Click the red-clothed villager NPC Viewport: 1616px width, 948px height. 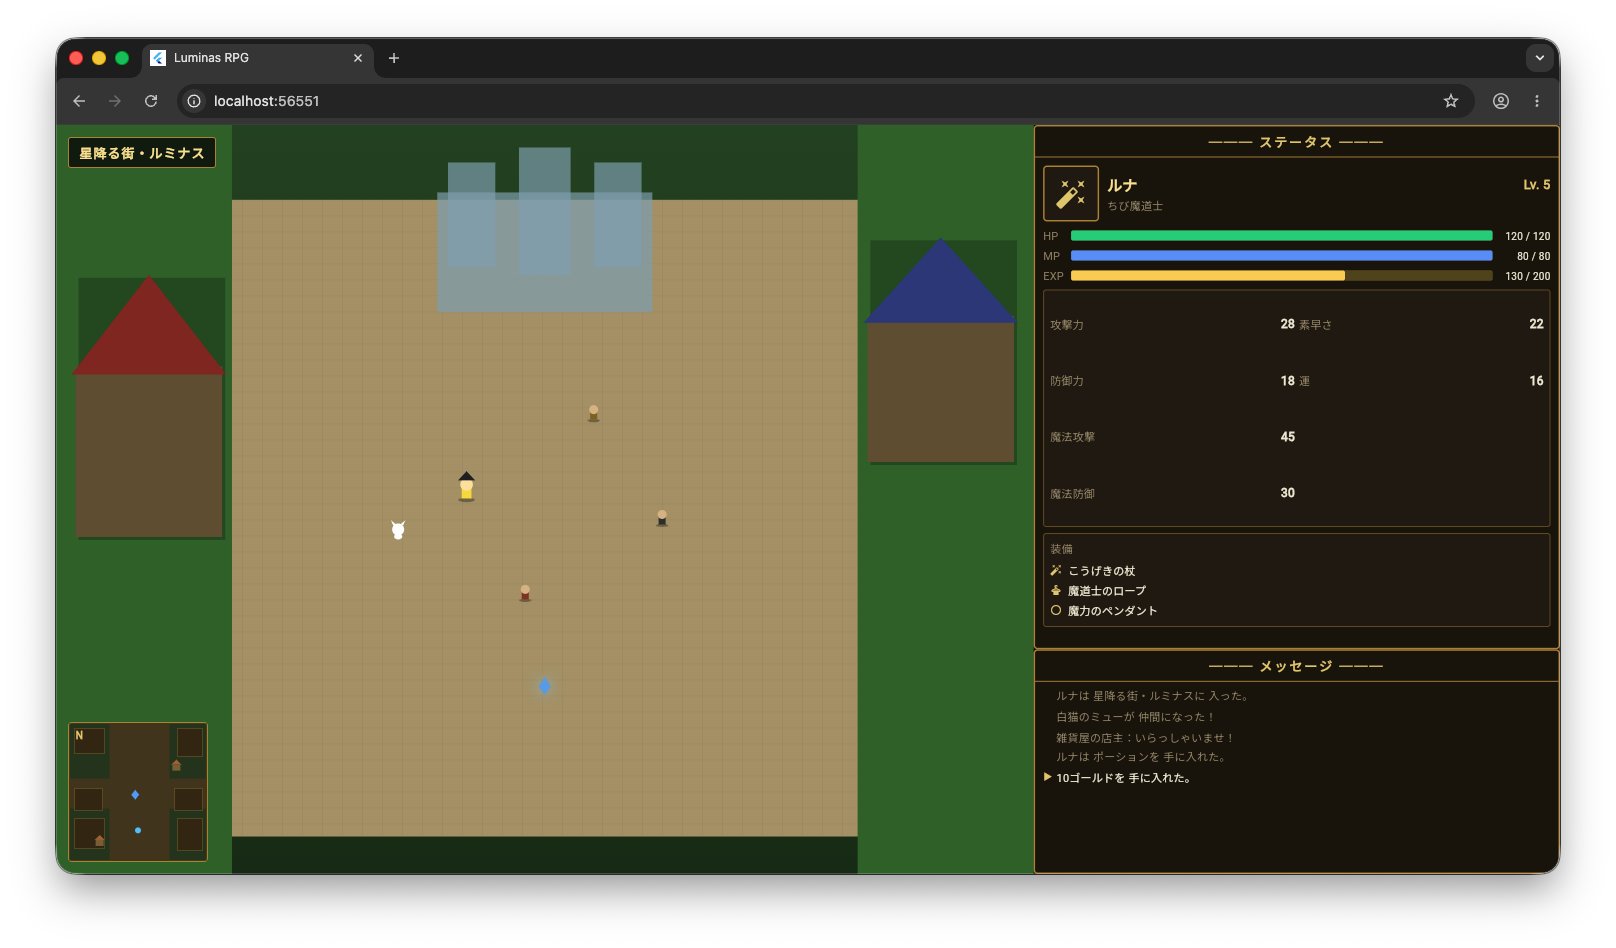525,593
